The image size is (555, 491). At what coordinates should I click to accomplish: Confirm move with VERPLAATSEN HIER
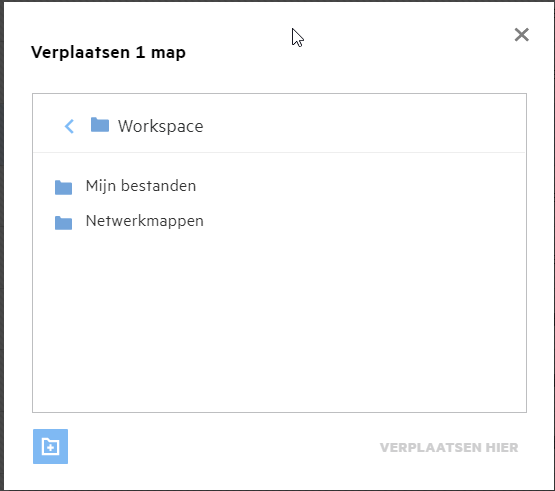(449, 447)
